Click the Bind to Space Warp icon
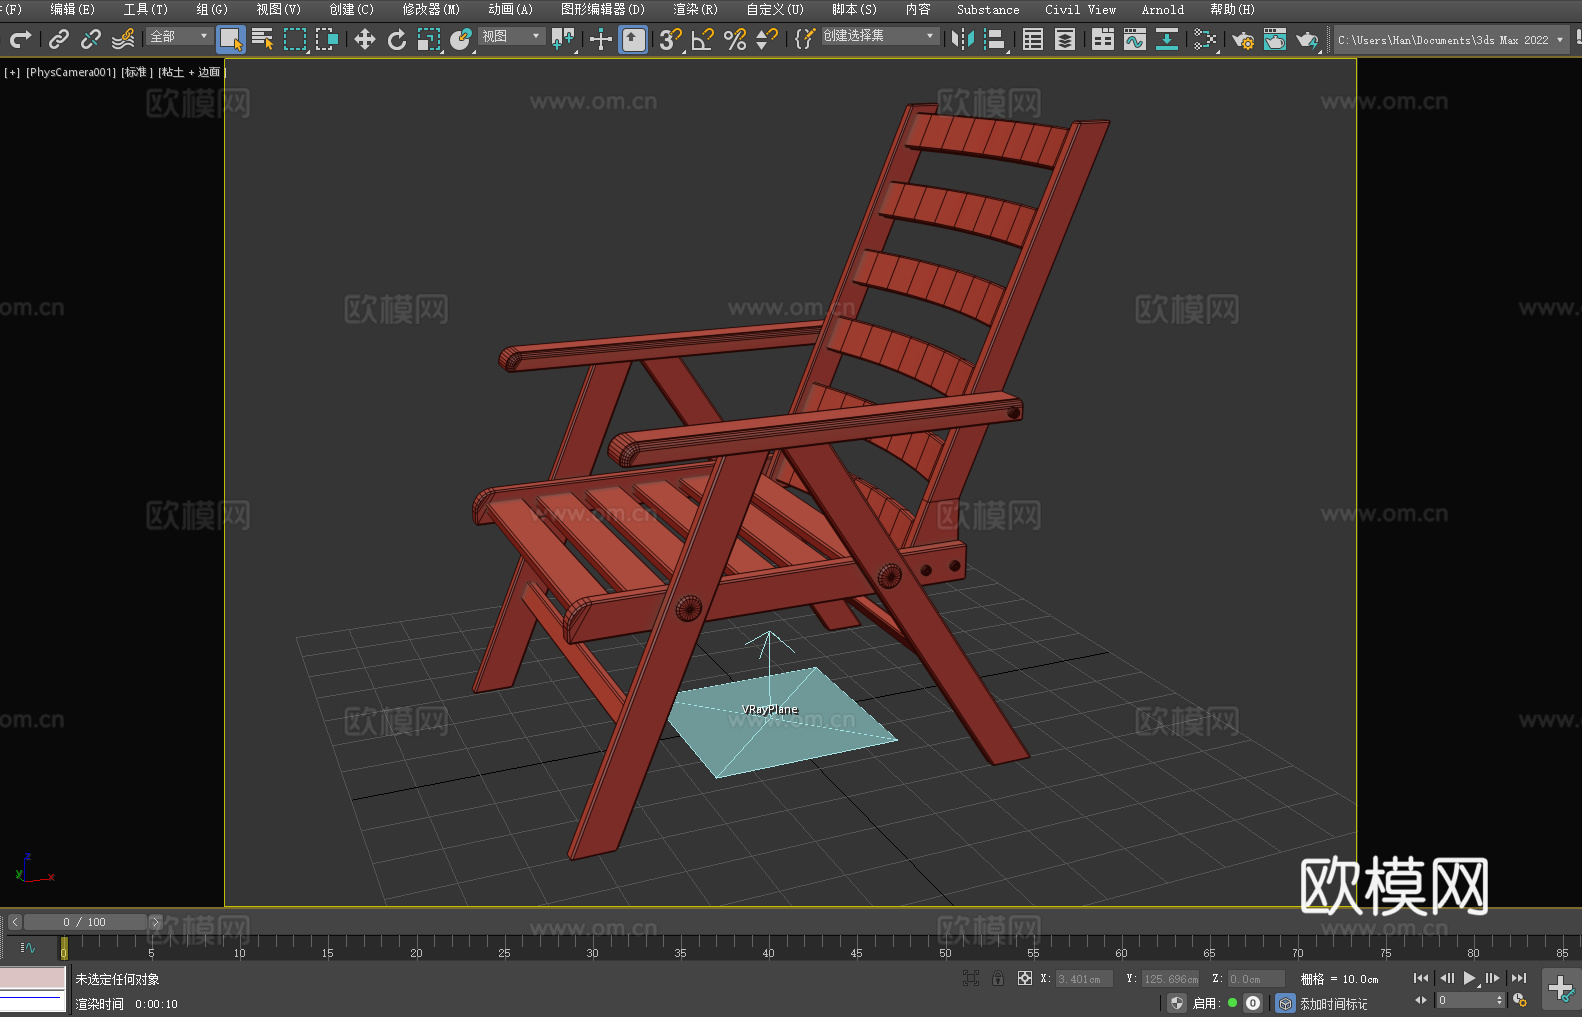1582x1017 pixels. tap(123, 39)
